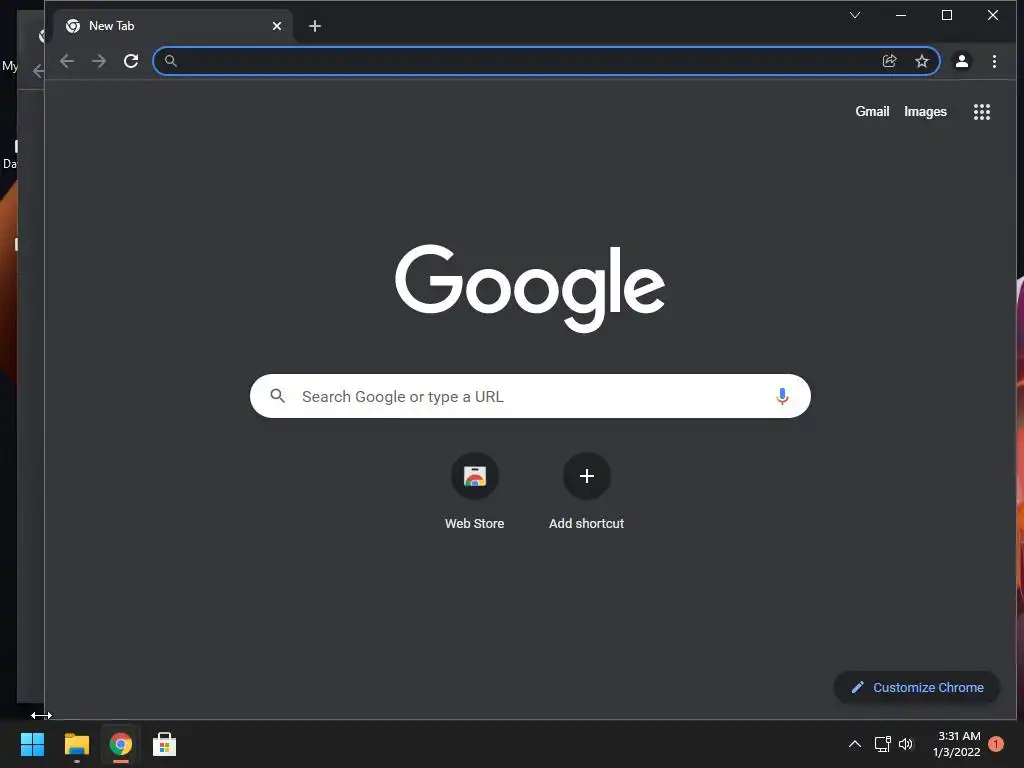Minimize the Chrome window
Screen dimensions: 1024x768
click(901, 15)
